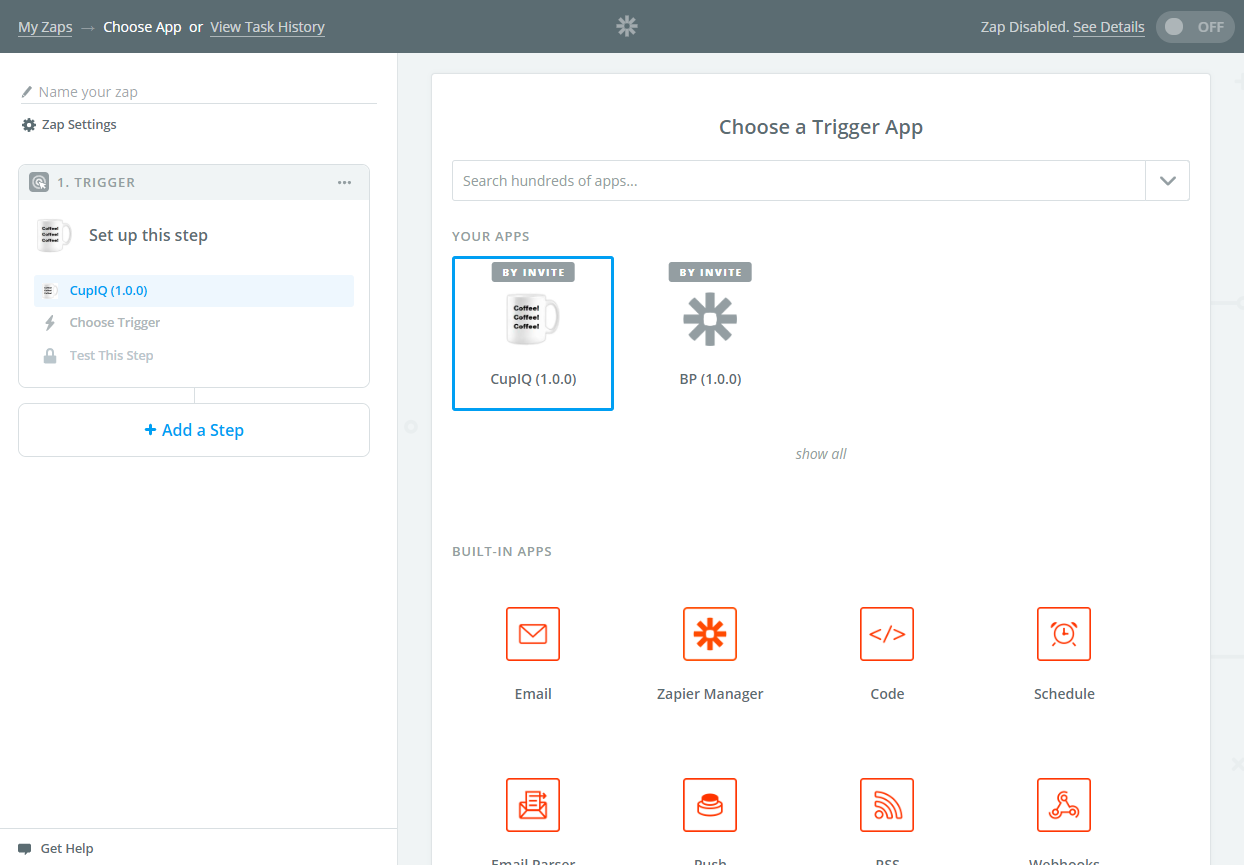Open the trigger step ellipsis menu
Image resolution: width=1244 pixels, height=865 pixels.
coord(345,182)
